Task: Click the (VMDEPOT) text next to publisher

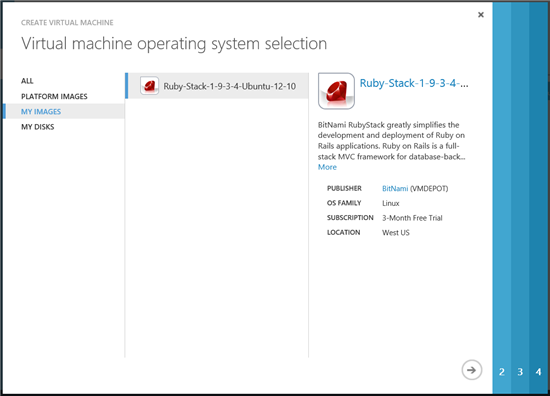Action: tap(429, 189)
